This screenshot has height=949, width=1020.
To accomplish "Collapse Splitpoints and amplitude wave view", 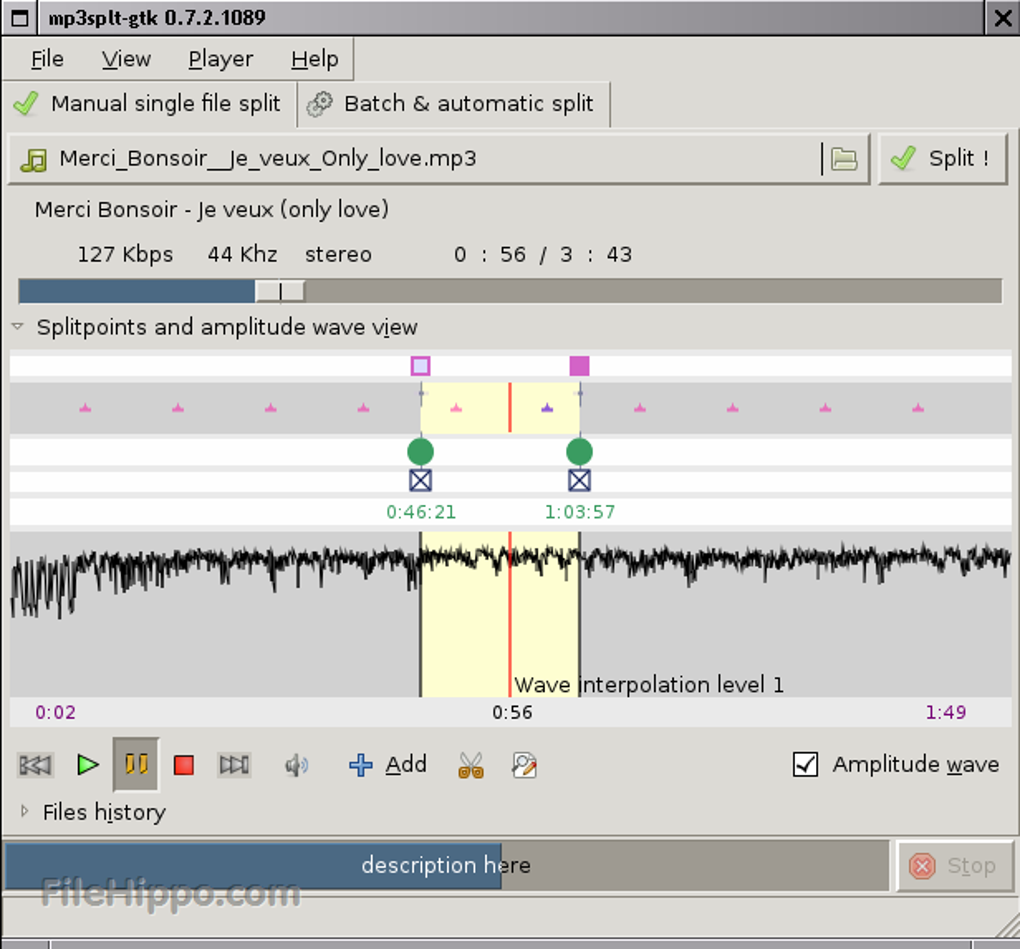I will 18,327.
